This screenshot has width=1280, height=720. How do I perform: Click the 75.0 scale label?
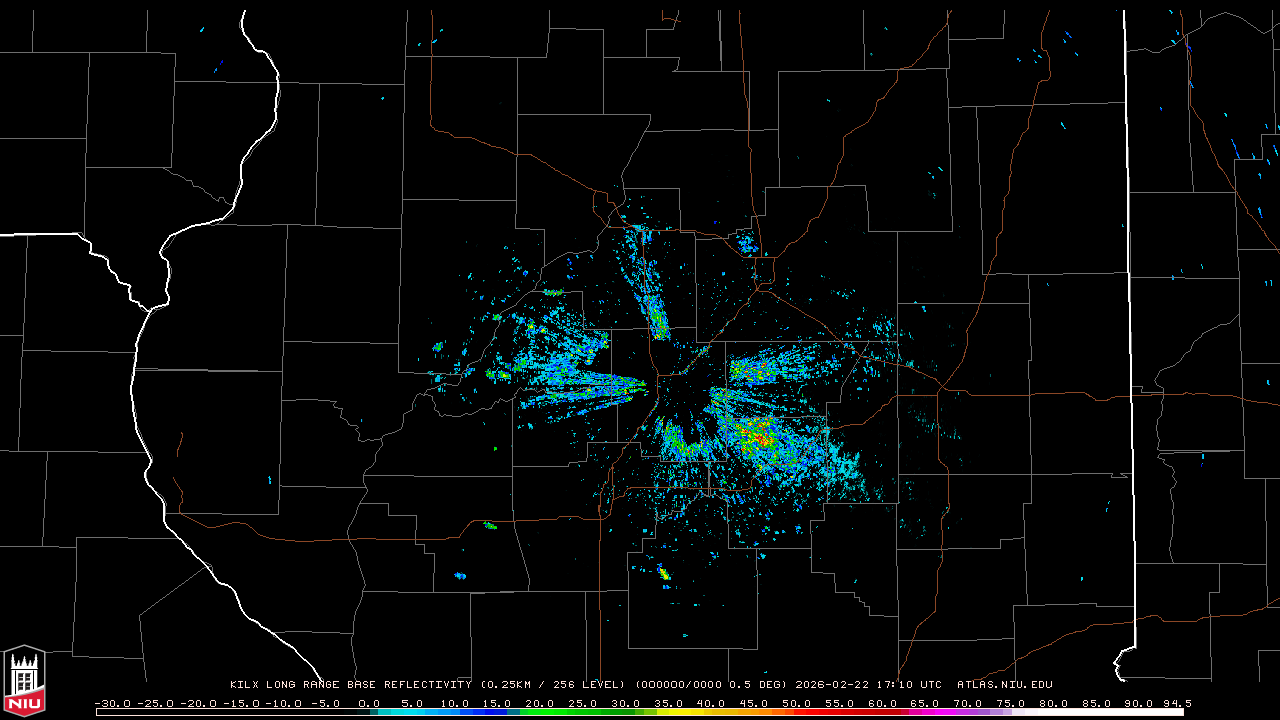[x=1011, y=703]
